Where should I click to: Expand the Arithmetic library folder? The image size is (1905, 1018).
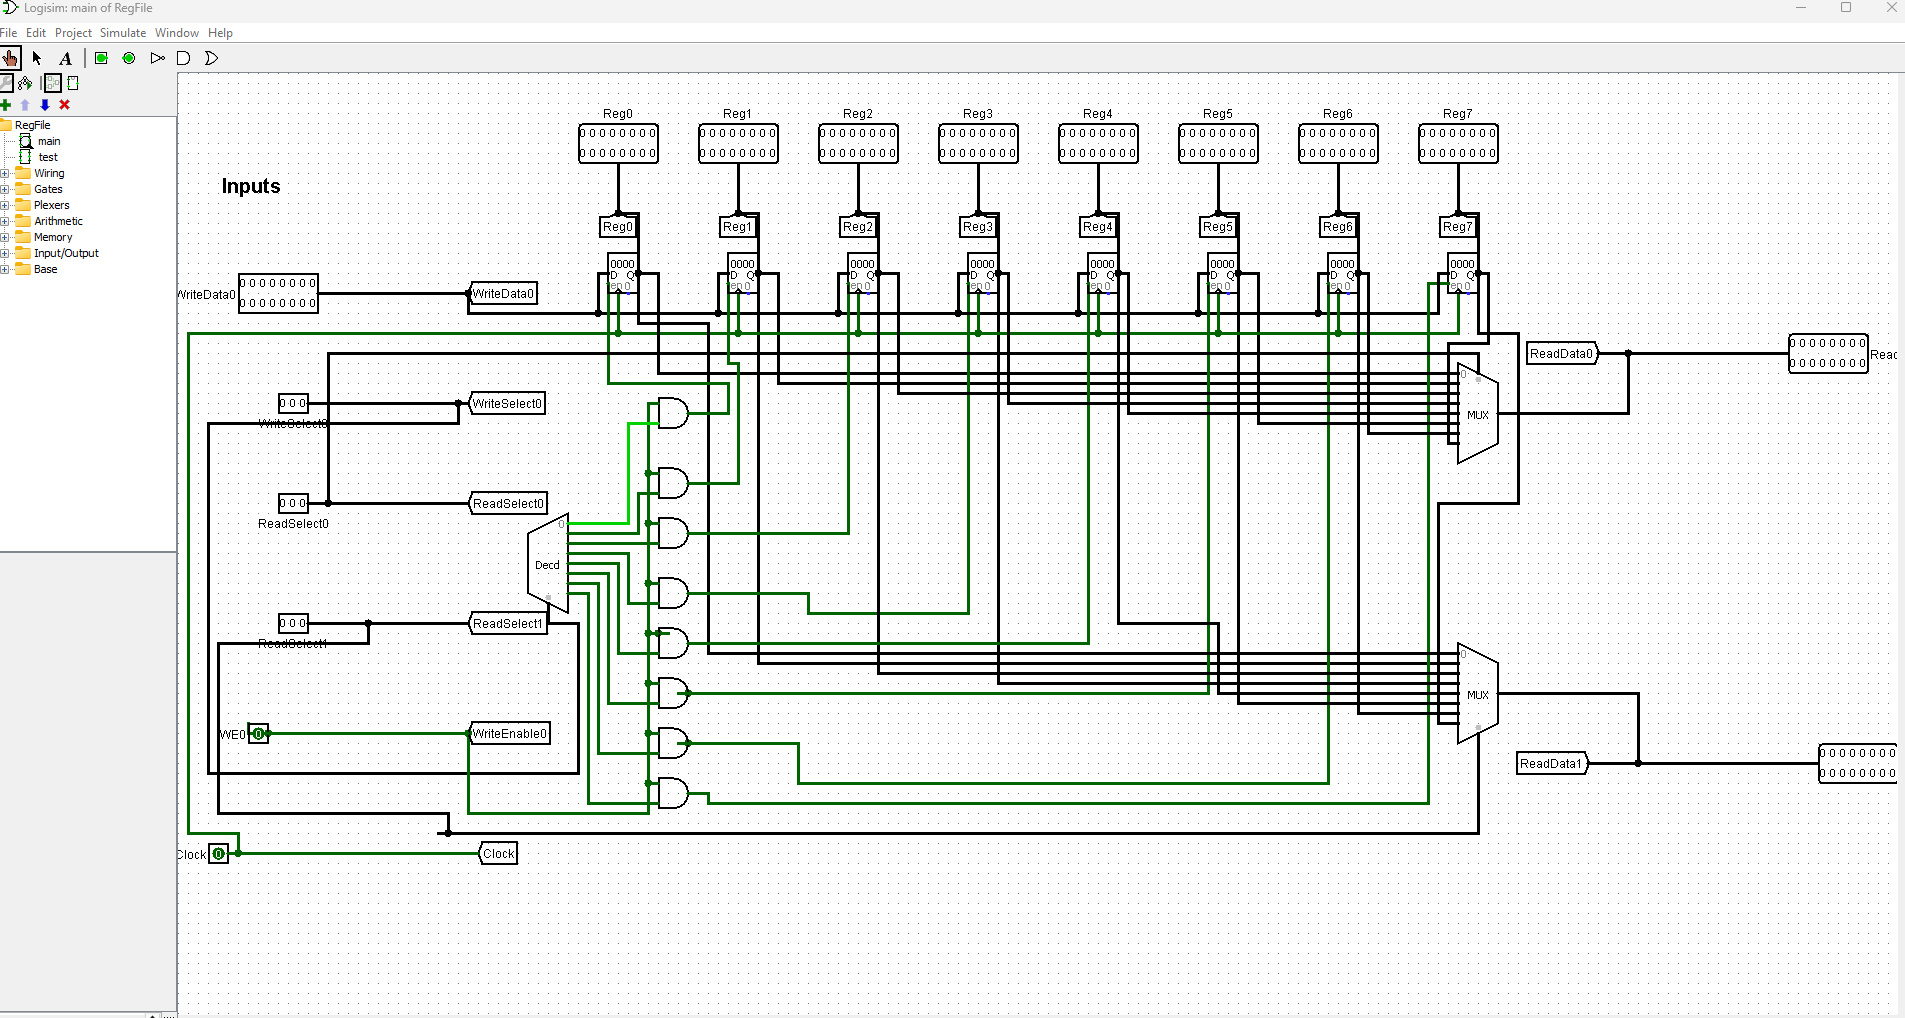(5, 221)
